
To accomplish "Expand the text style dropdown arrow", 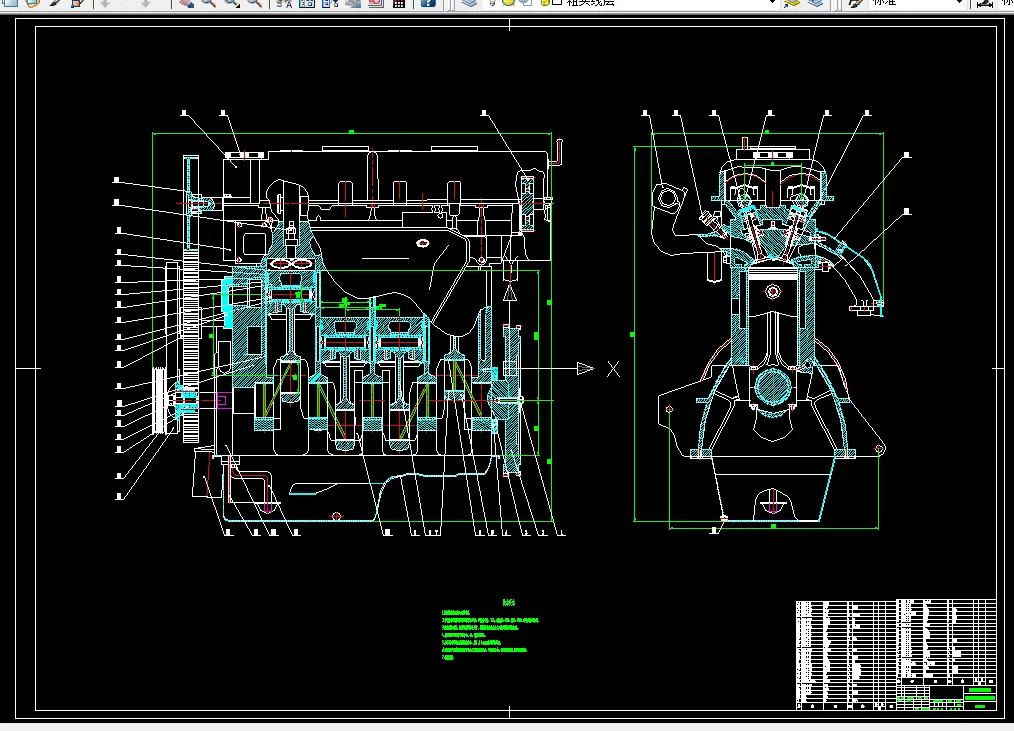I will (959, 3).
